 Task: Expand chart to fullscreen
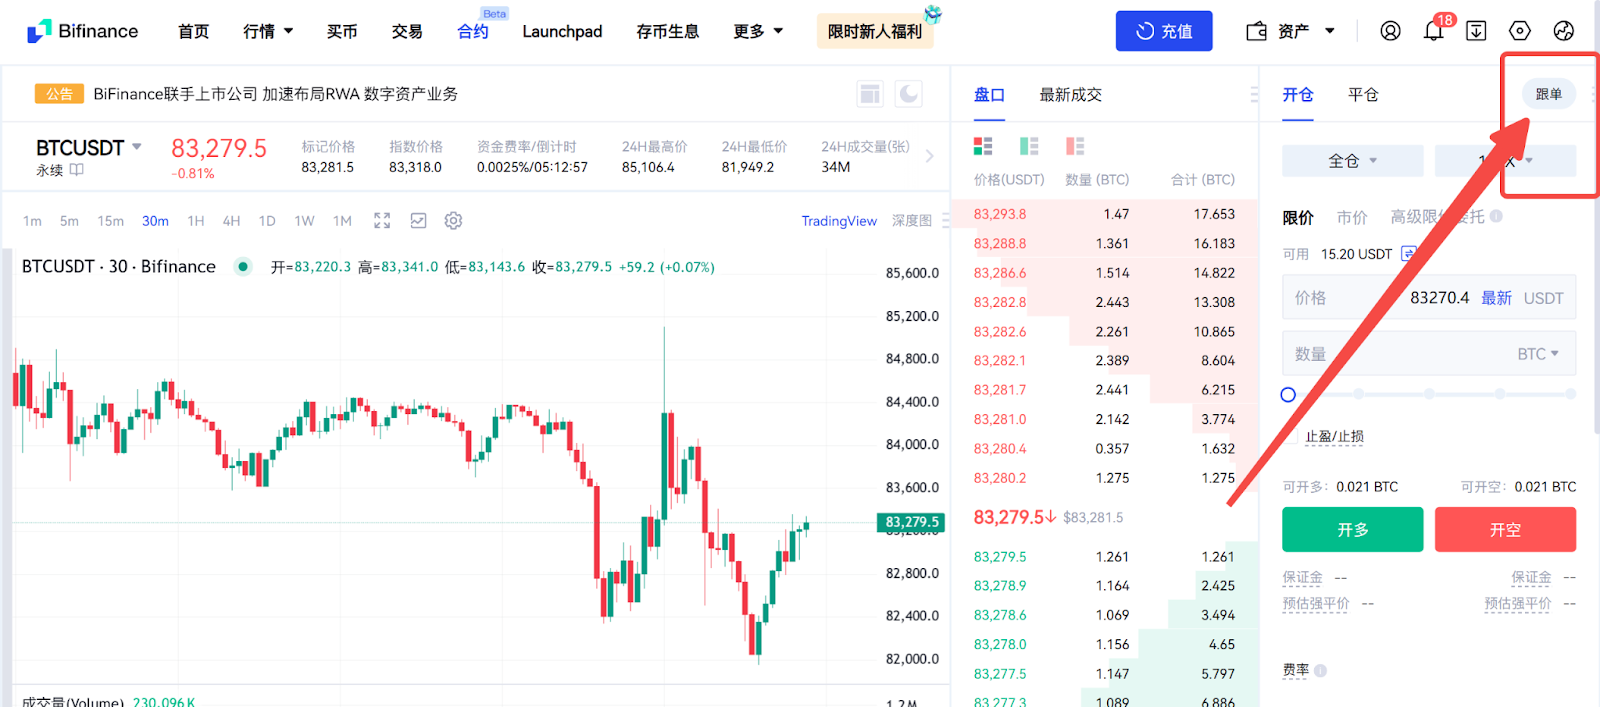(382, 221)
